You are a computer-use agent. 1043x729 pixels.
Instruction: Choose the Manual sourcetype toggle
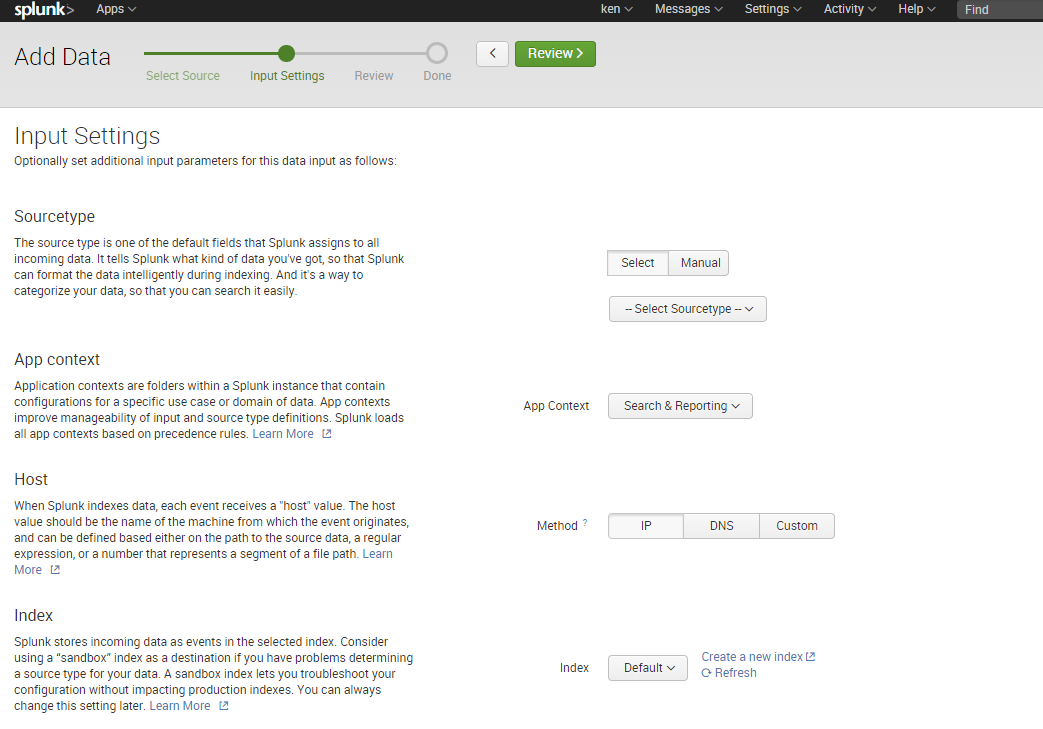pos(700,263)
